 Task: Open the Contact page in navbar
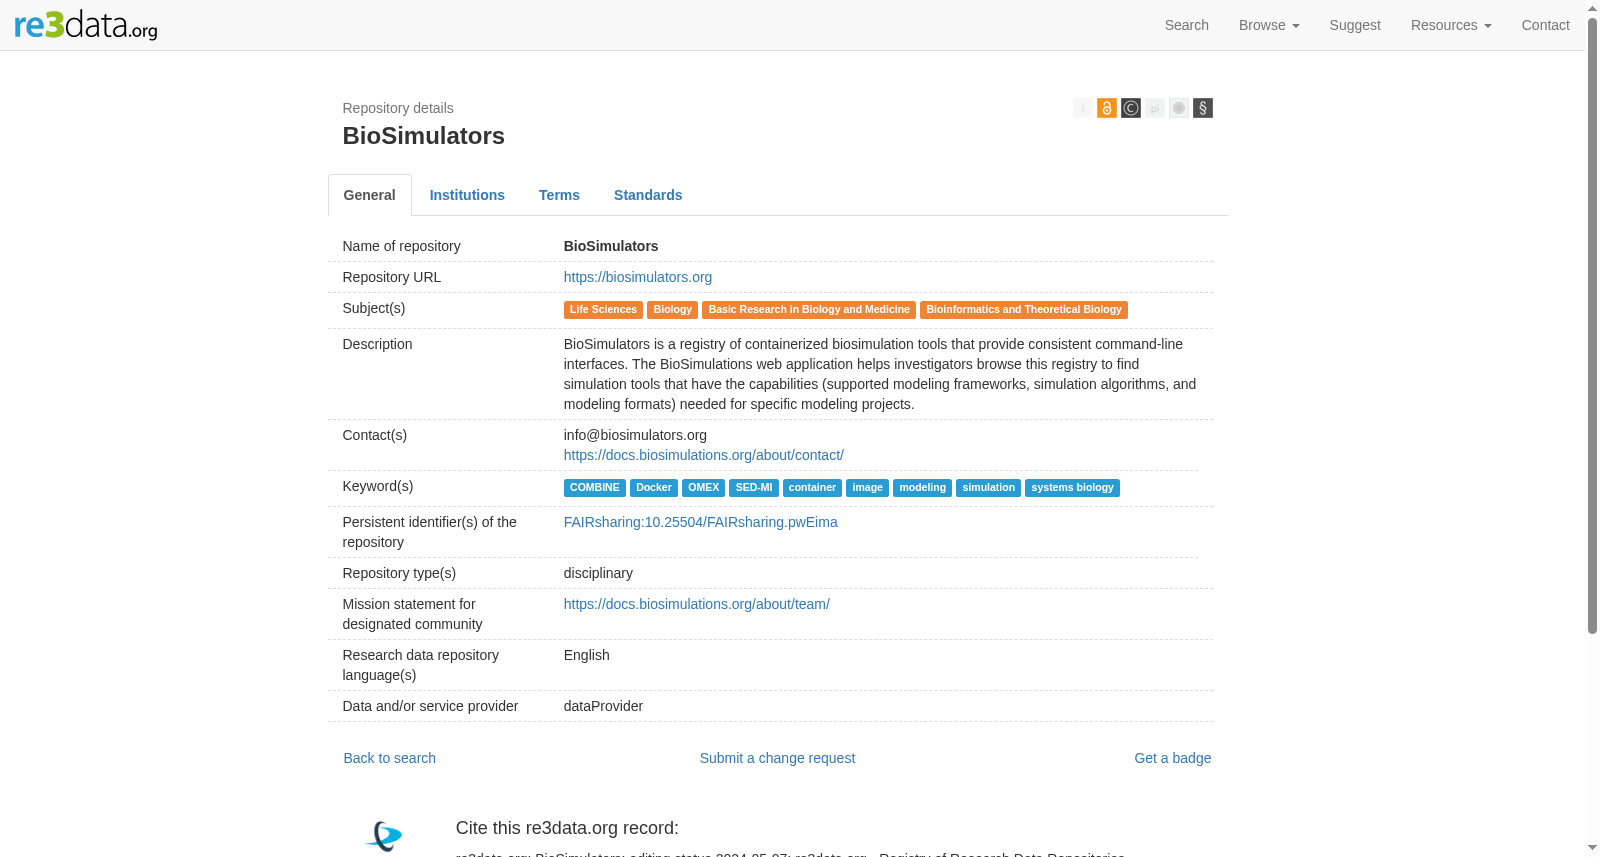pyautogui.click(x=1545, y=25)
